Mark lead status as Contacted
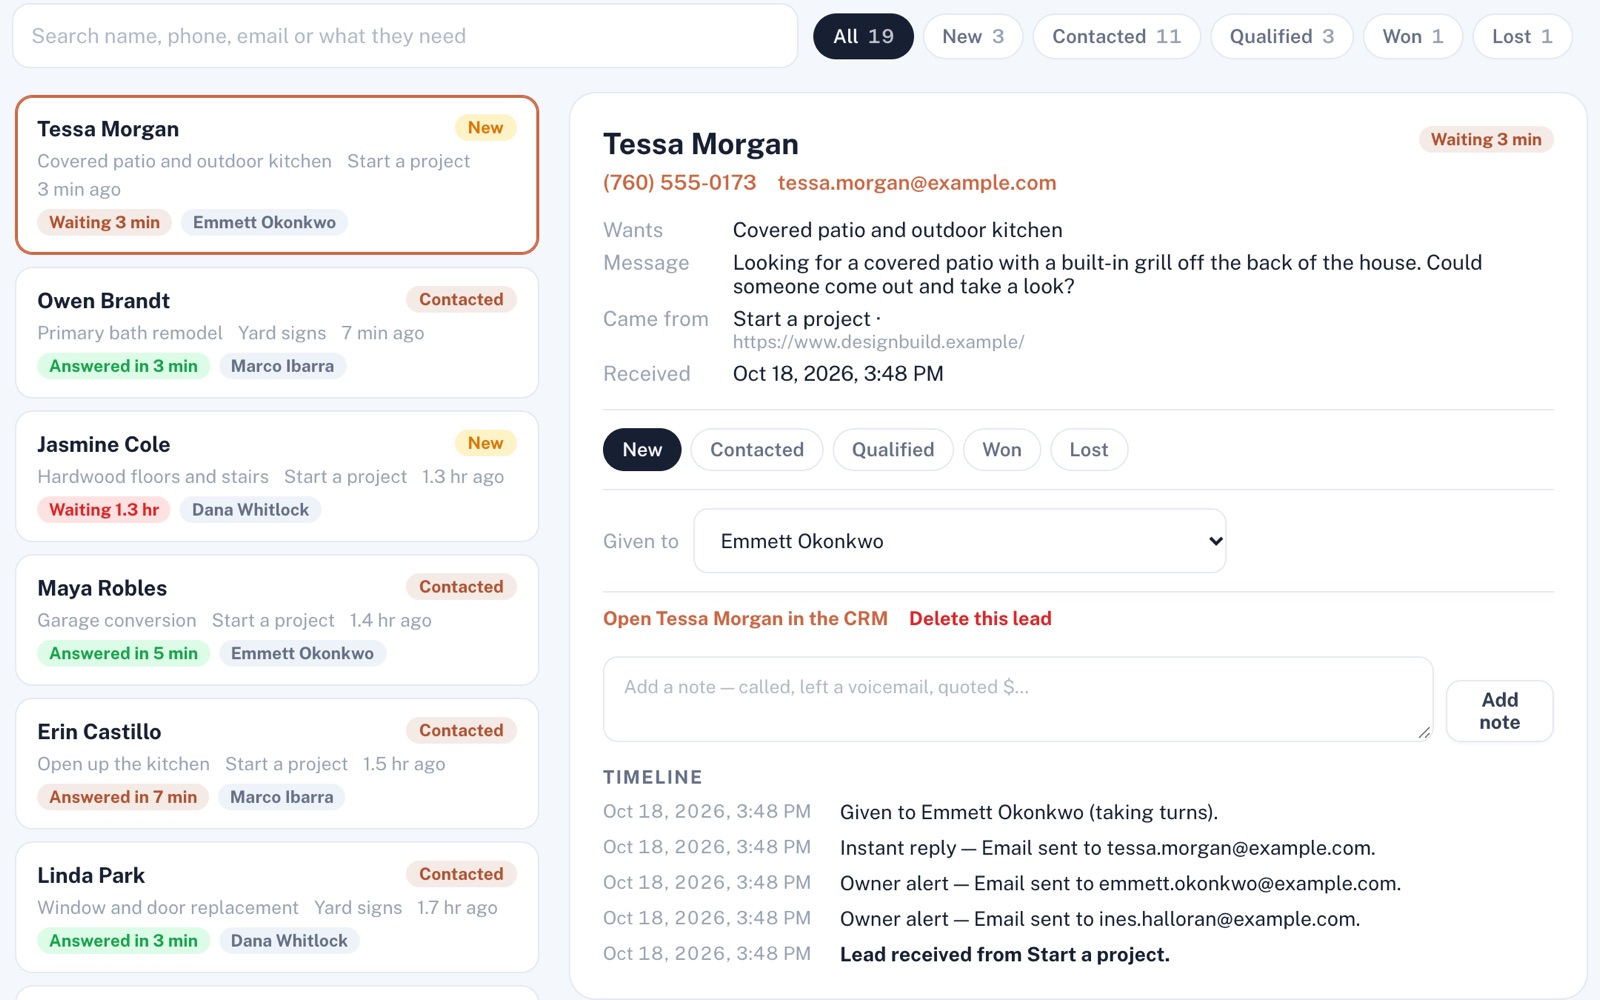This screenshot has width=1600, height=1000. pyautogui.click(x=757, y=450)
